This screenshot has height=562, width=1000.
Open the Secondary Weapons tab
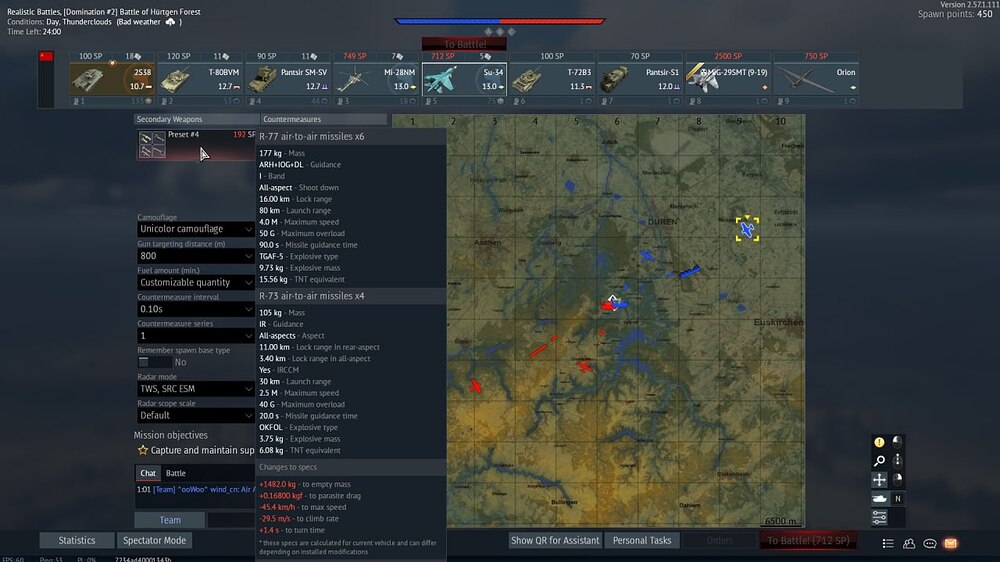(196, 119)
